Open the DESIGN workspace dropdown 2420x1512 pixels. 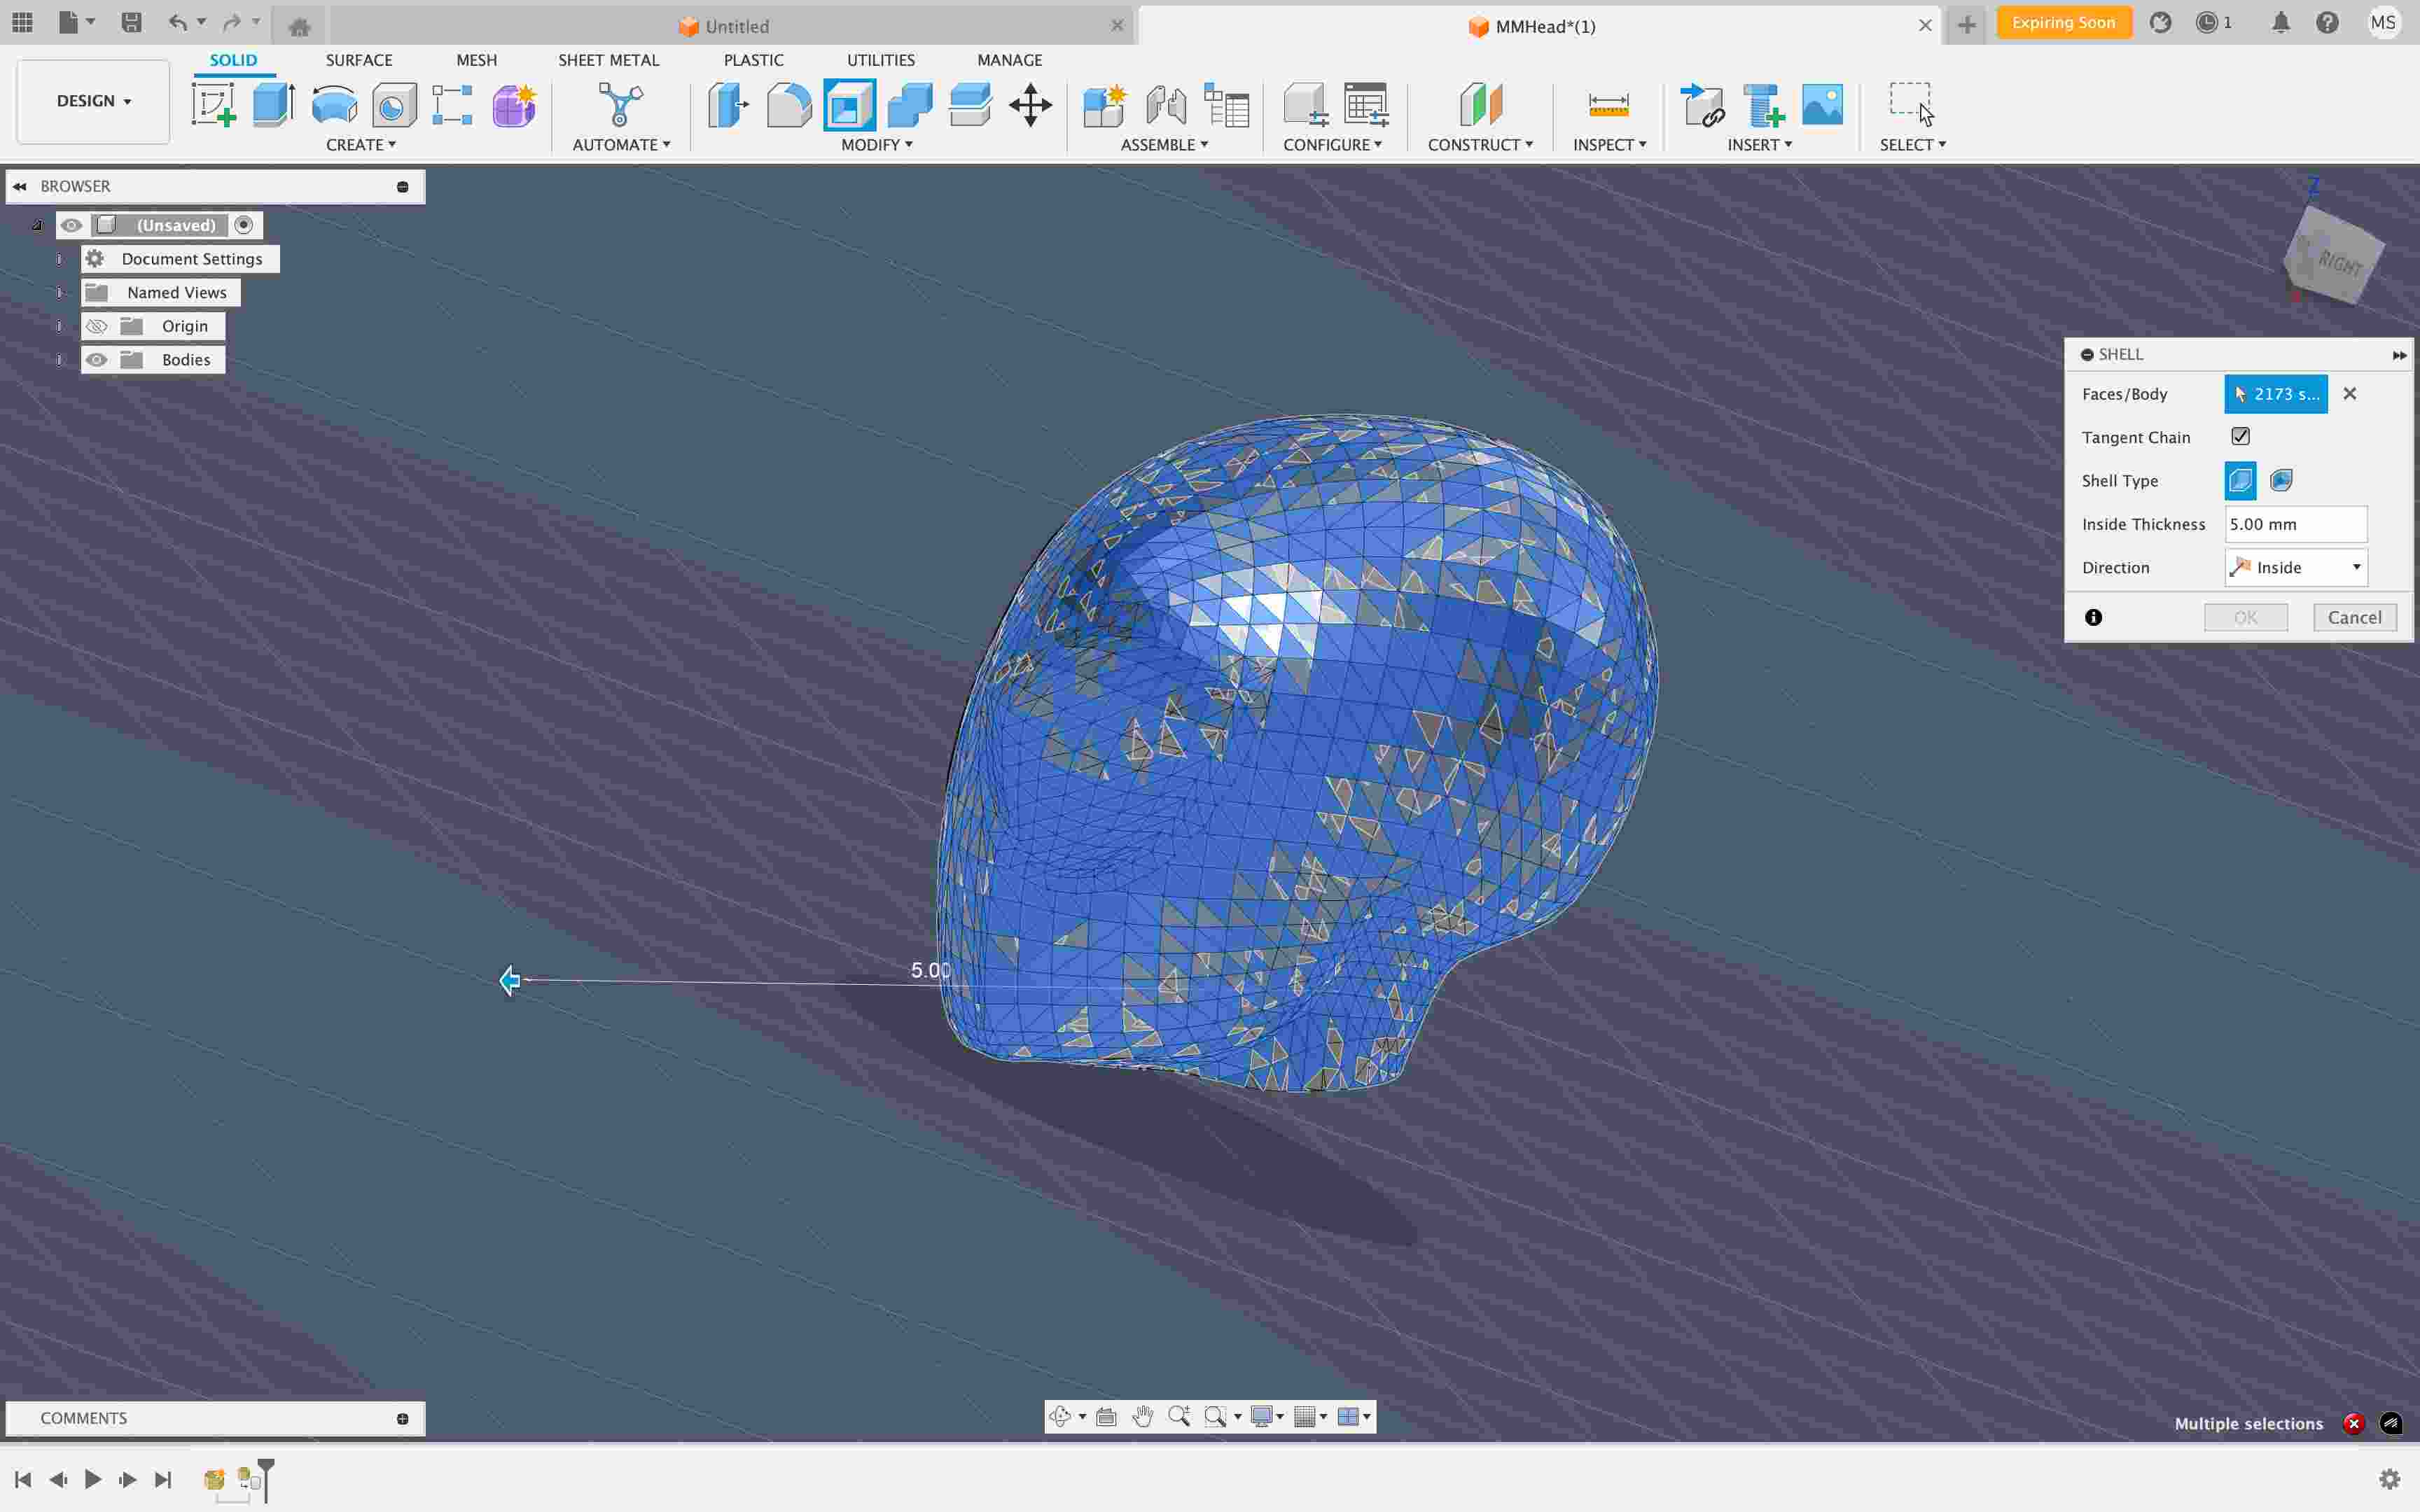[x=93, y=101]
